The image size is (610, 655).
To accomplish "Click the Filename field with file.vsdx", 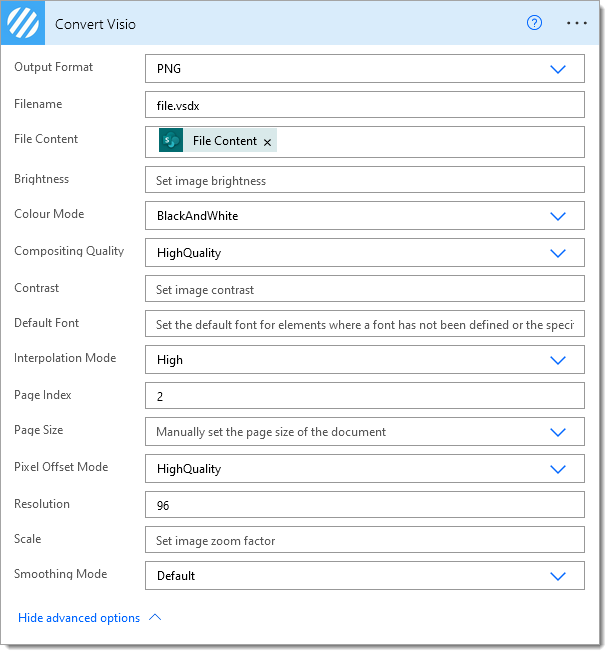I will 365,105.
